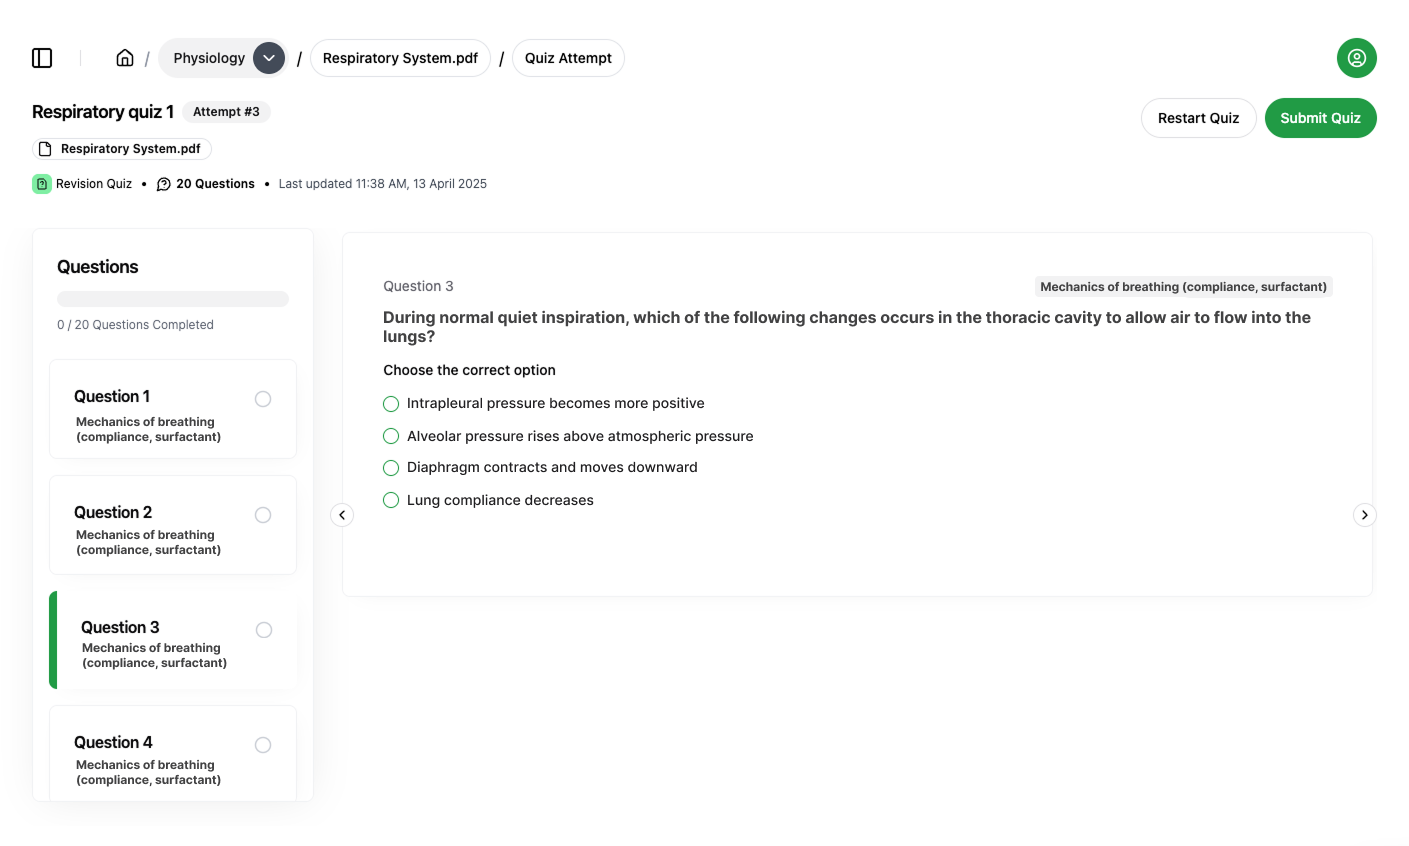Go to next question arrow
1409x846 pixels.
coord(1364,515)
